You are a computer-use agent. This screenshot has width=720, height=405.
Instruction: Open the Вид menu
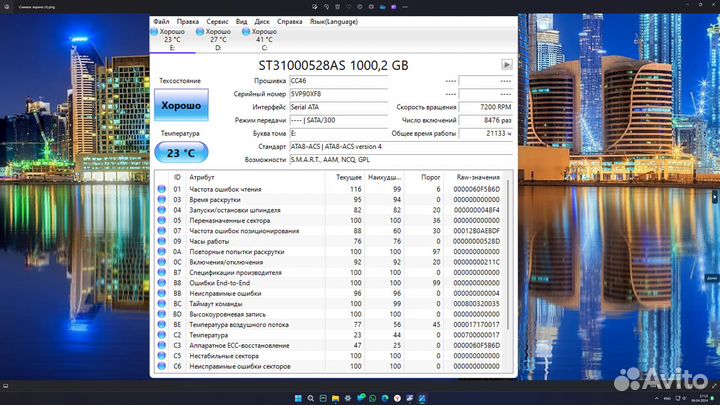[x=242, y=22]
